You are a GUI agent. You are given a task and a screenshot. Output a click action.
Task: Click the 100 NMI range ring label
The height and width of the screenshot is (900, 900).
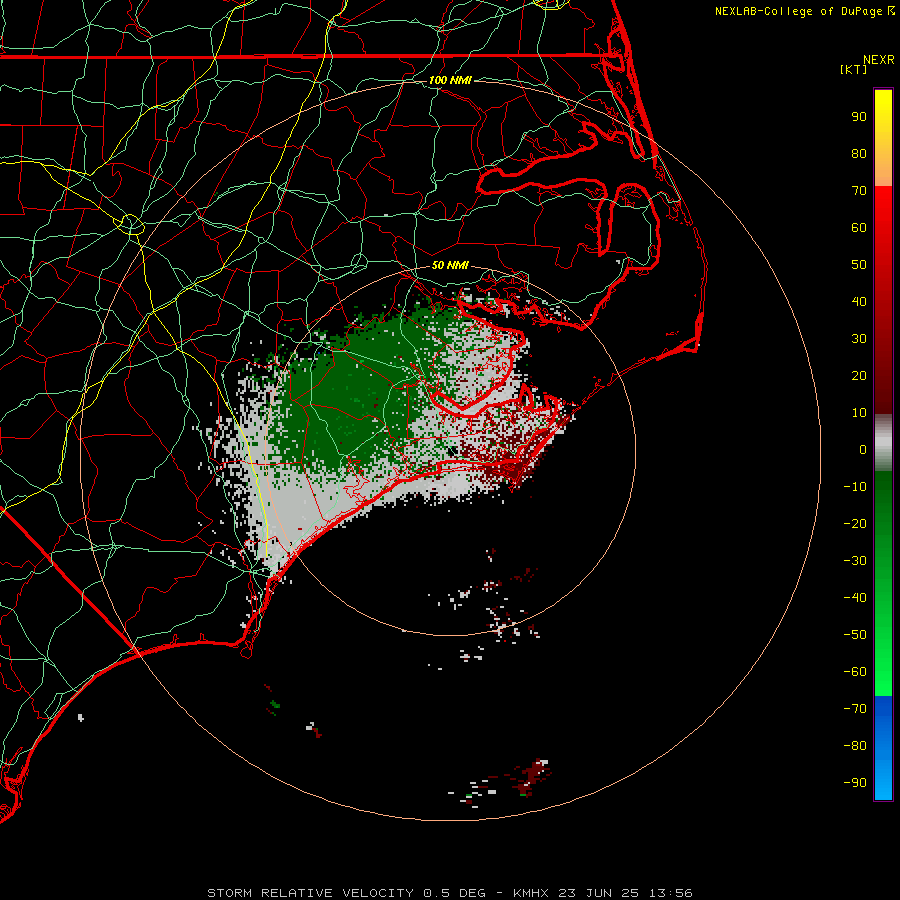click(x=450, y=80)
